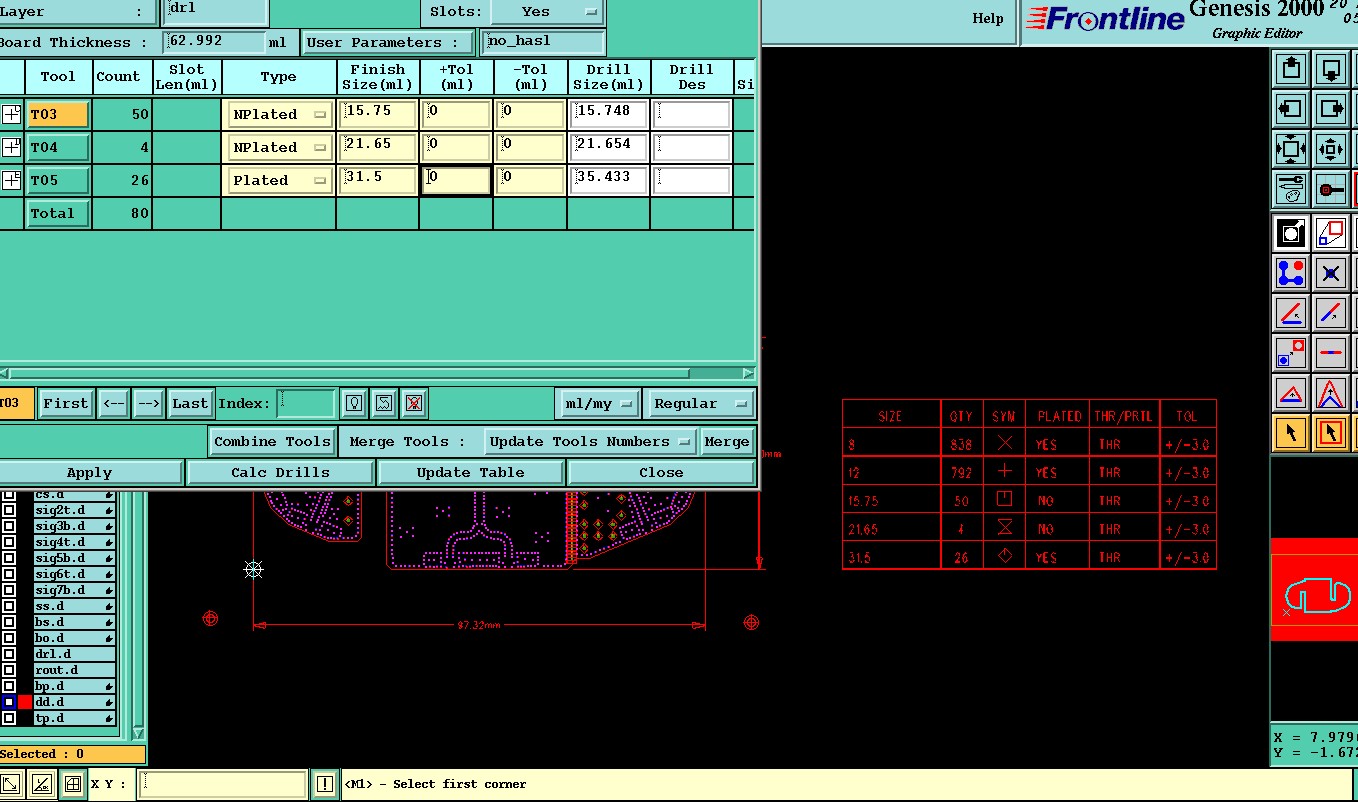Screen dimensions: 1358x802
Task: Click Drill Size field showing 35.433
Action: 609,180
